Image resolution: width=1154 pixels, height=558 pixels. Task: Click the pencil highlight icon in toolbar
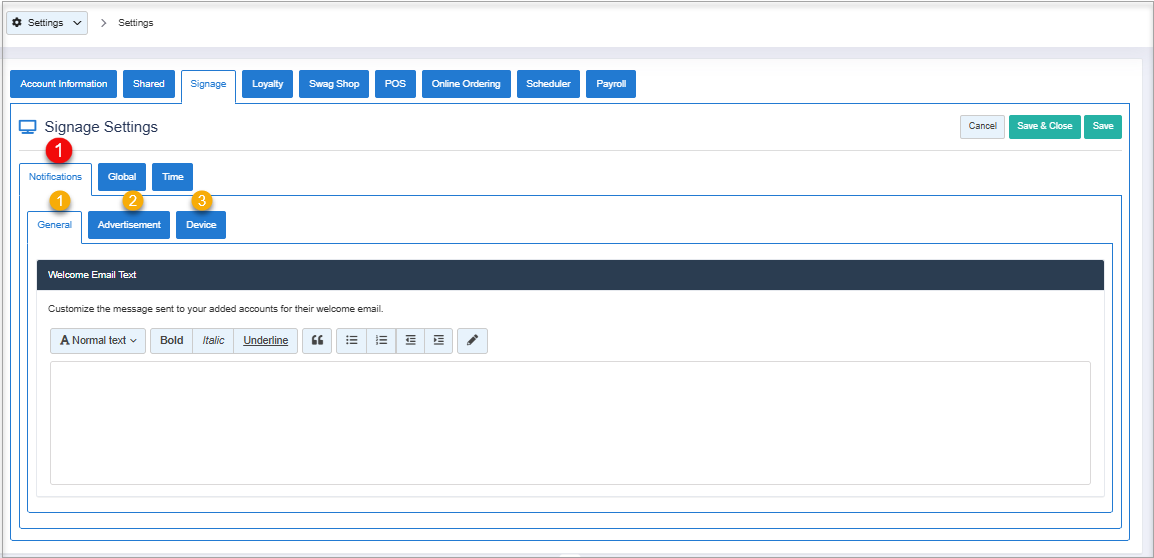[472, 341]
